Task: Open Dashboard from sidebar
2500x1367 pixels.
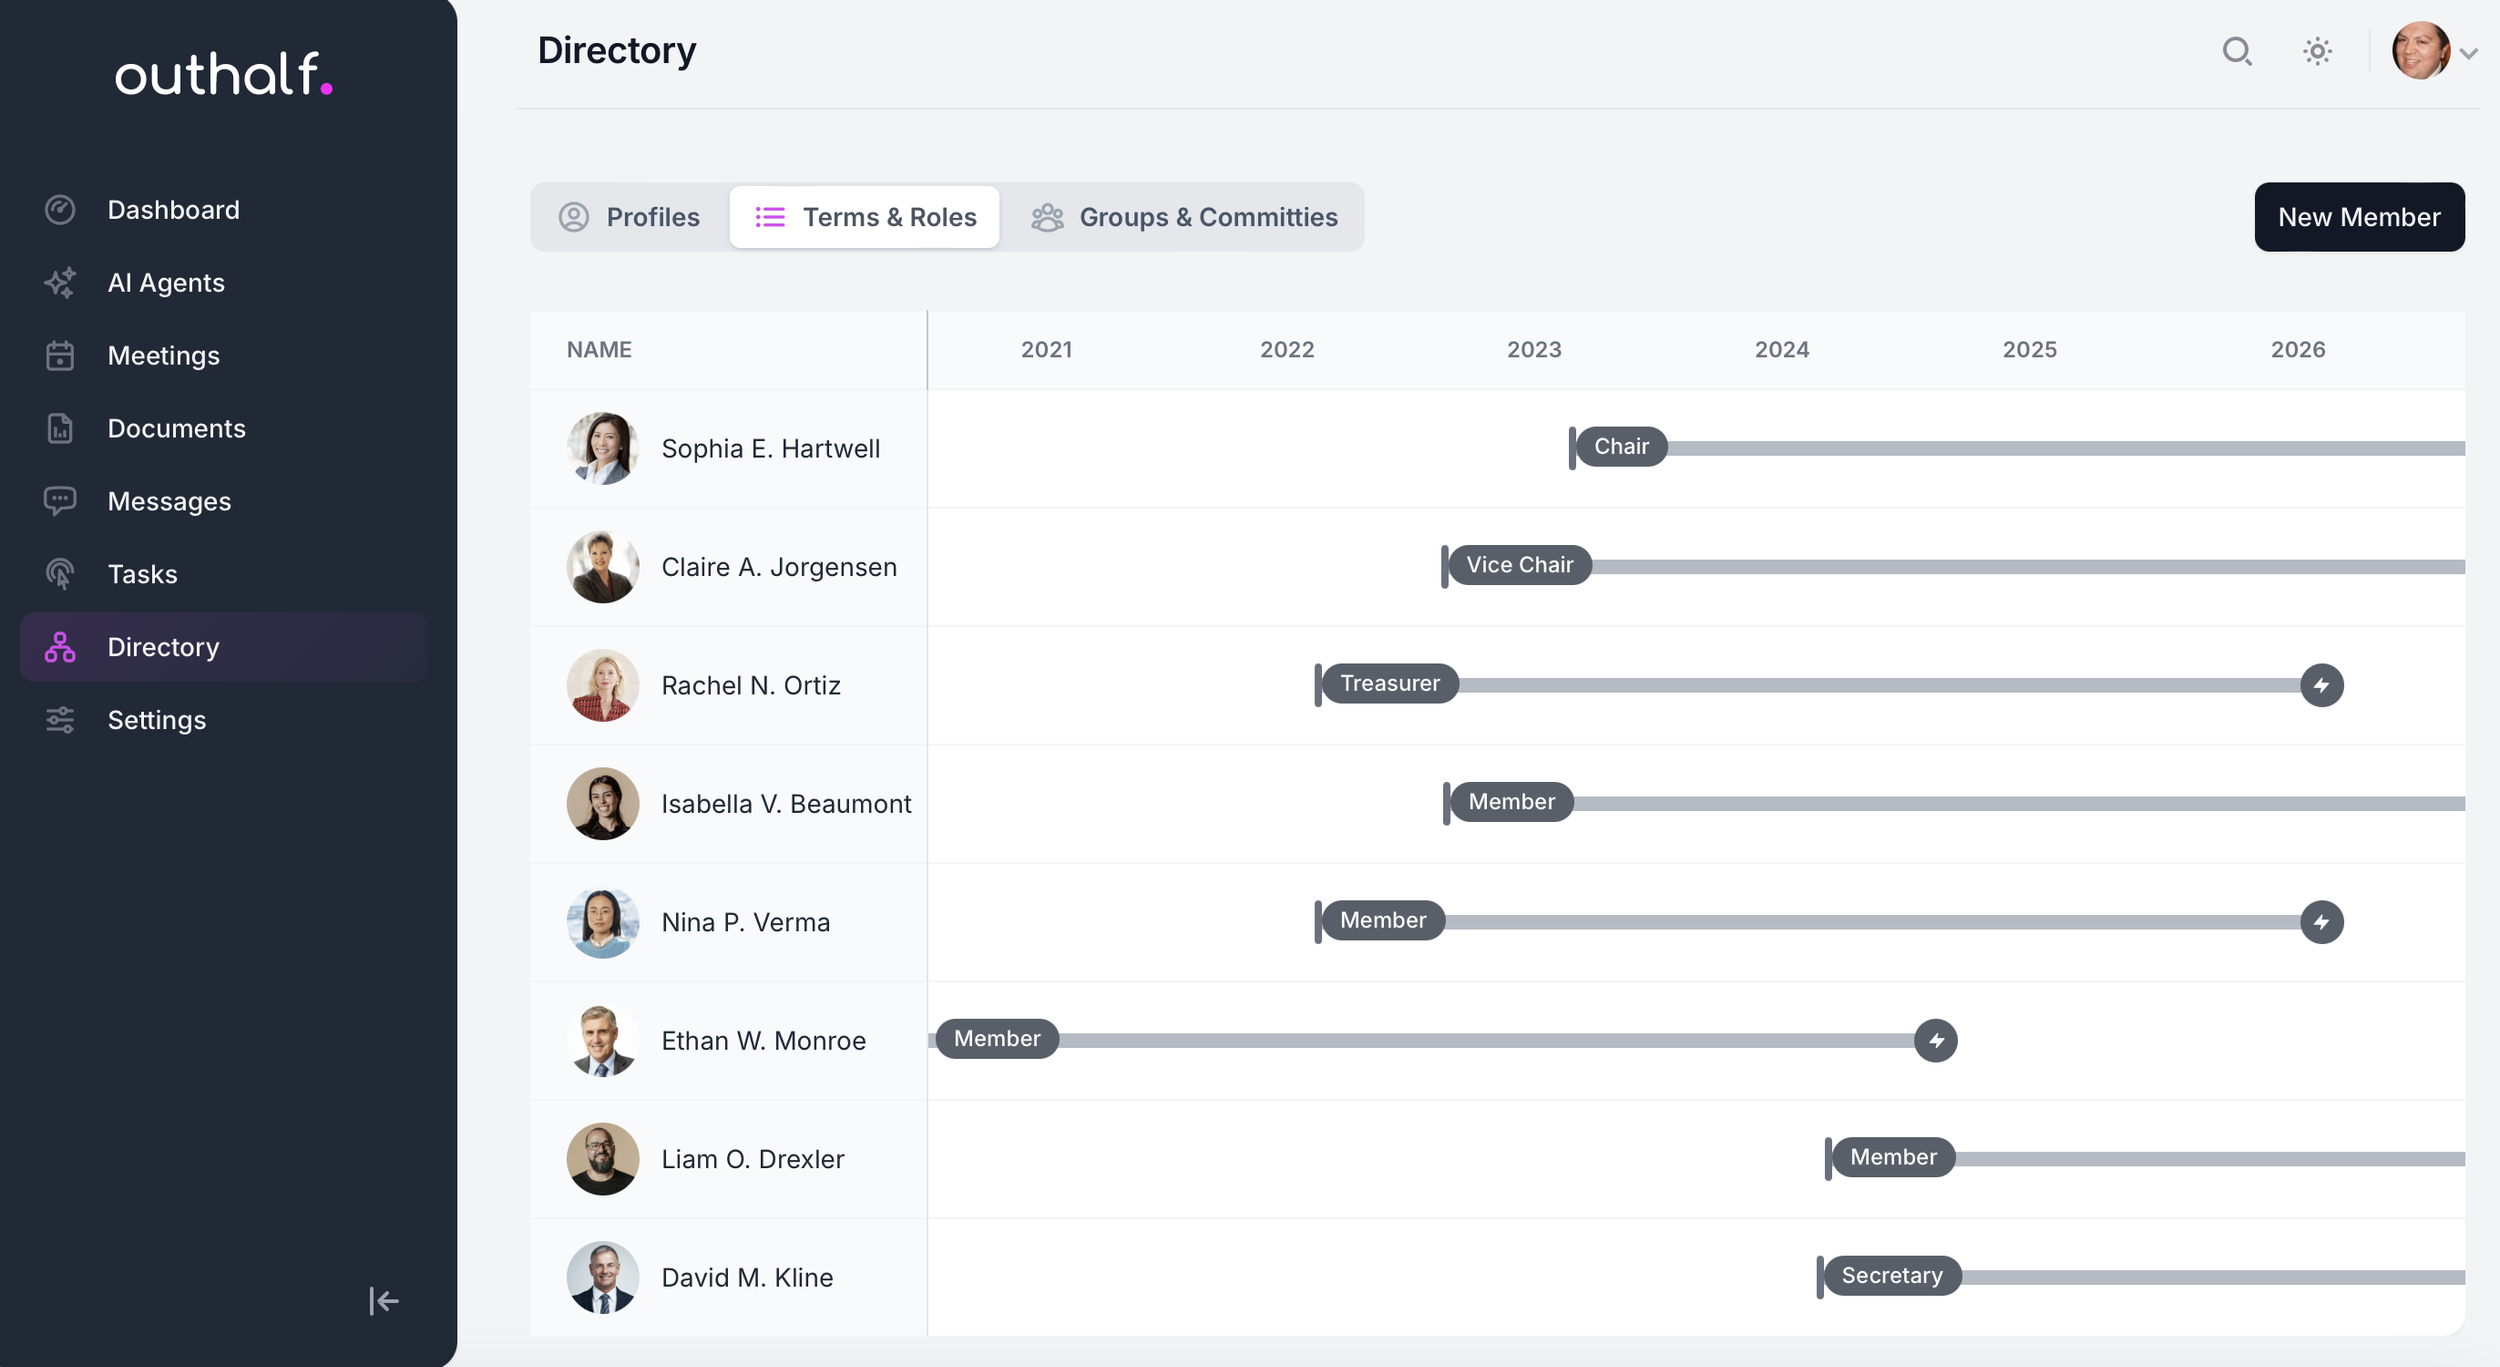Action: pyautogui.click(x=173, y=210)
